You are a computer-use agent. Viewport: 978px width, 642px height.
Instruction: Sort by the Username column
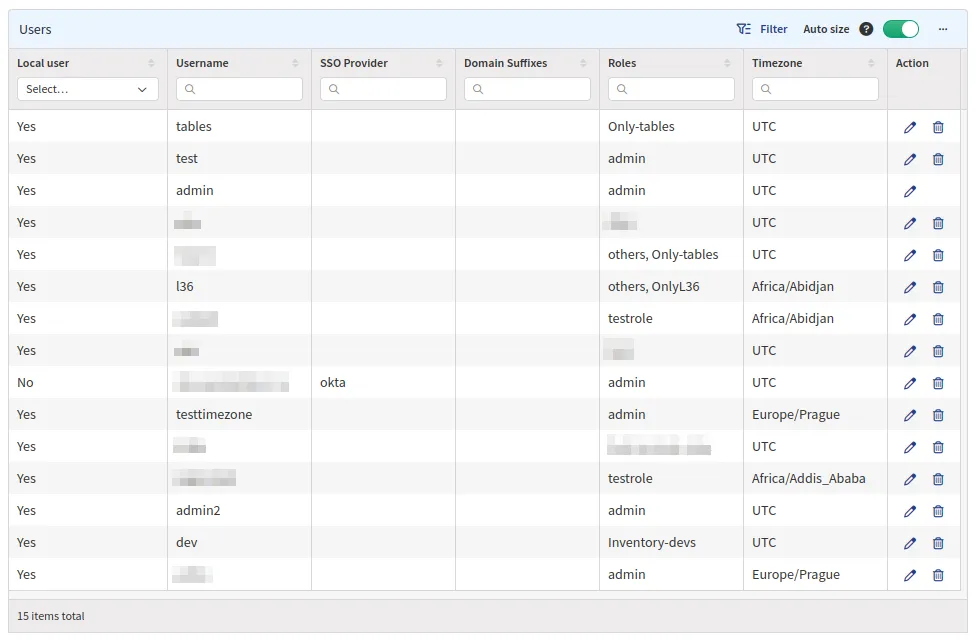pyautogui.click(x=295, y=63)
